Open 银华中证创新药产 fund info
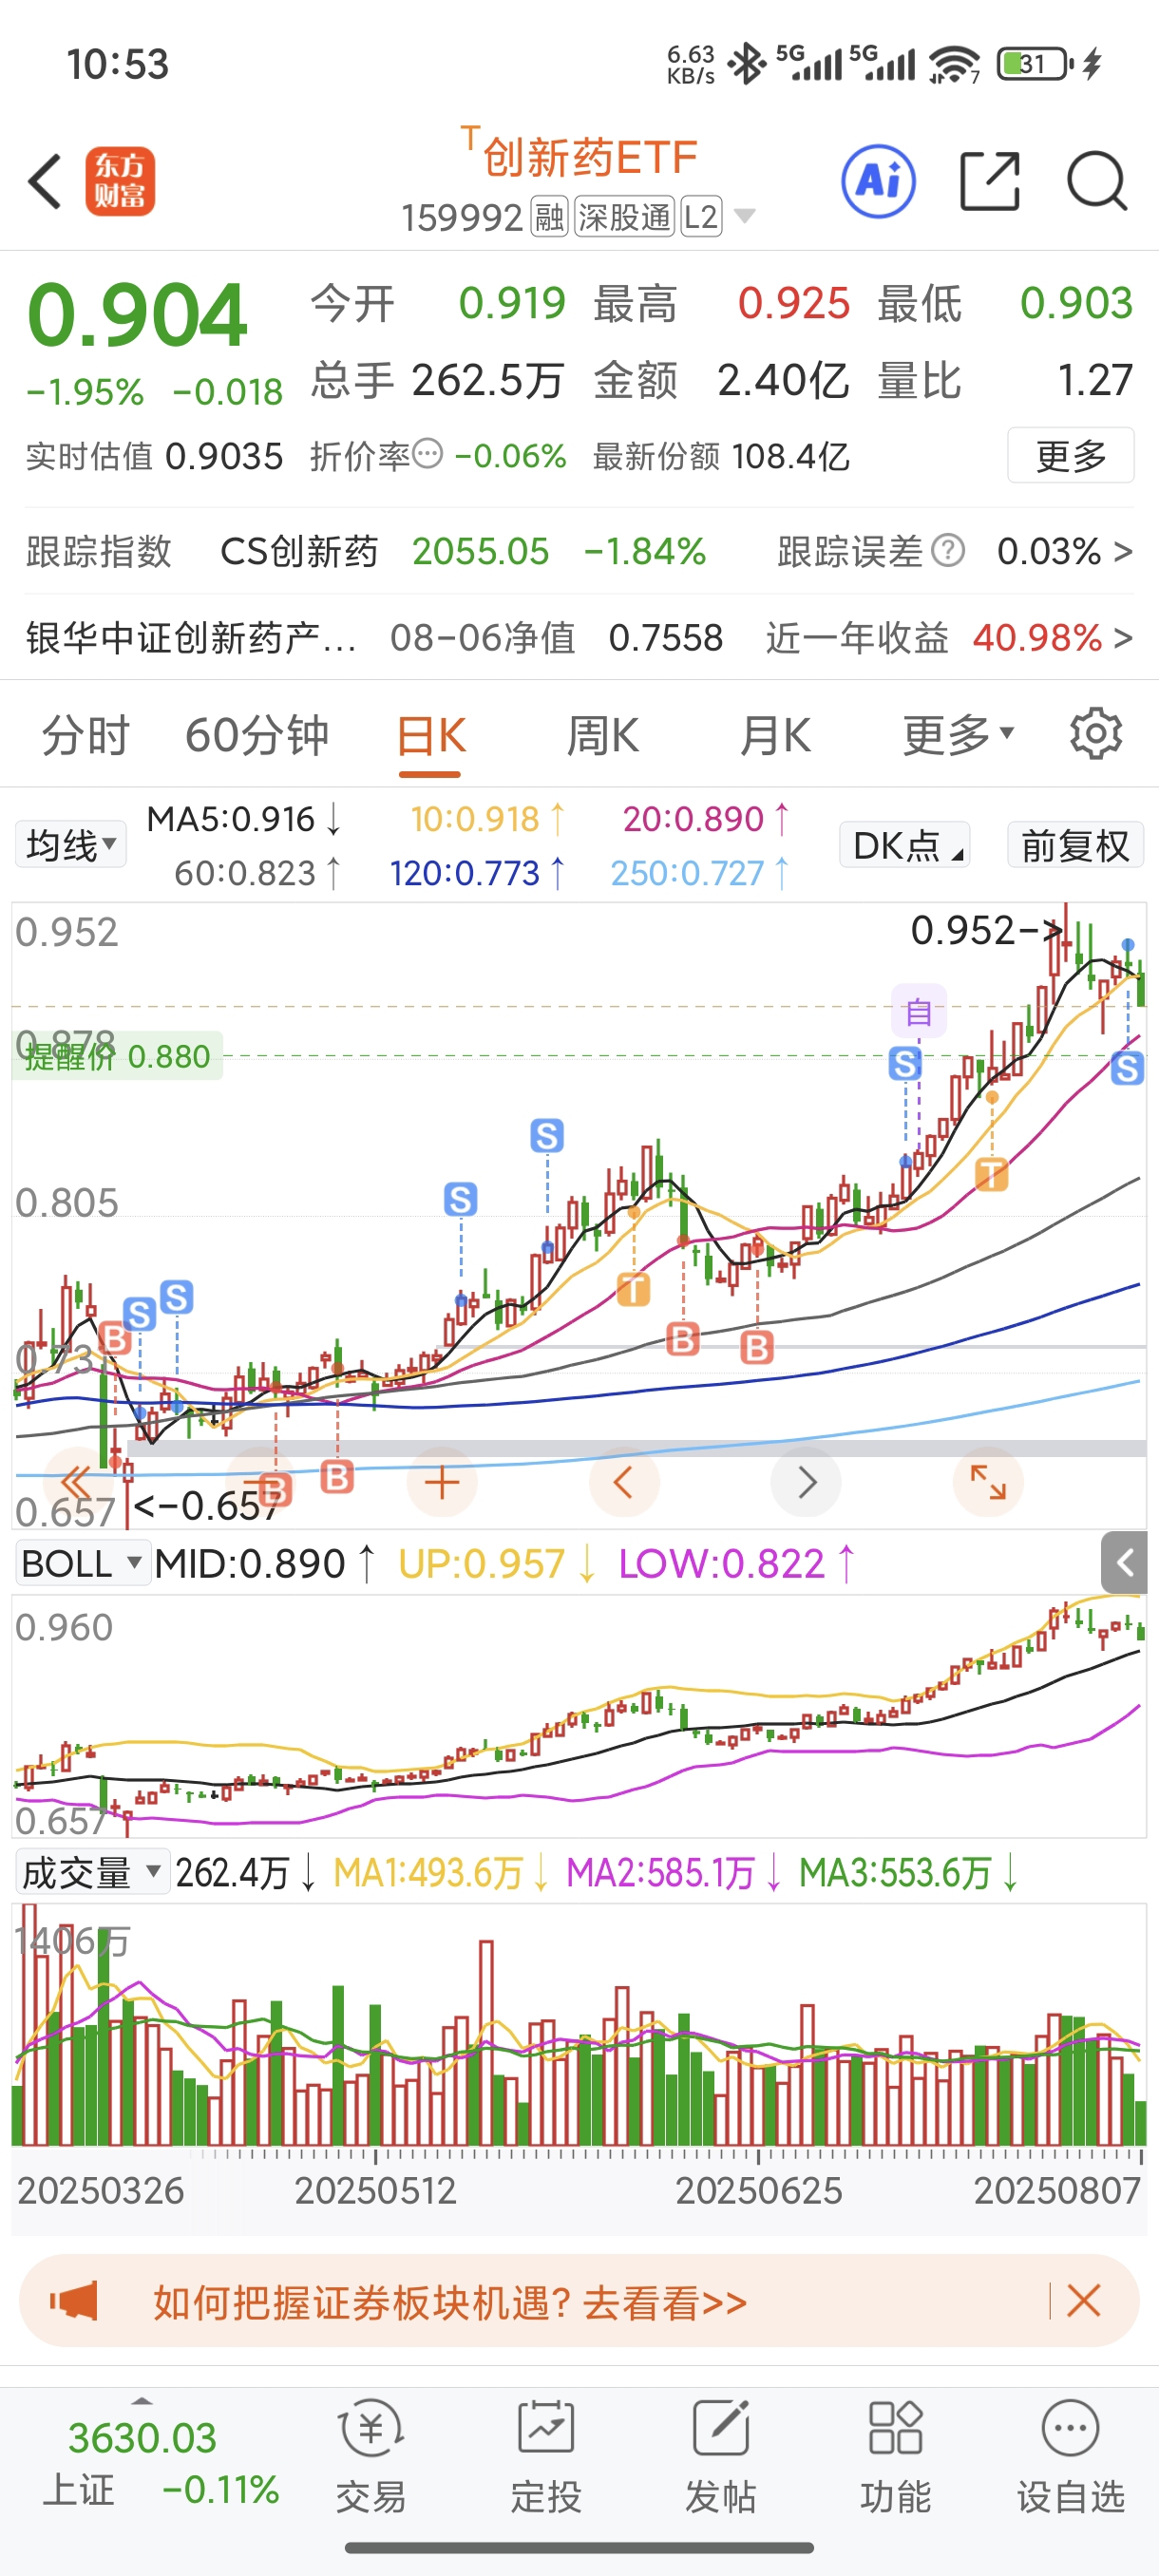Screen dimensions: 1159x2576 coord(191,637)
